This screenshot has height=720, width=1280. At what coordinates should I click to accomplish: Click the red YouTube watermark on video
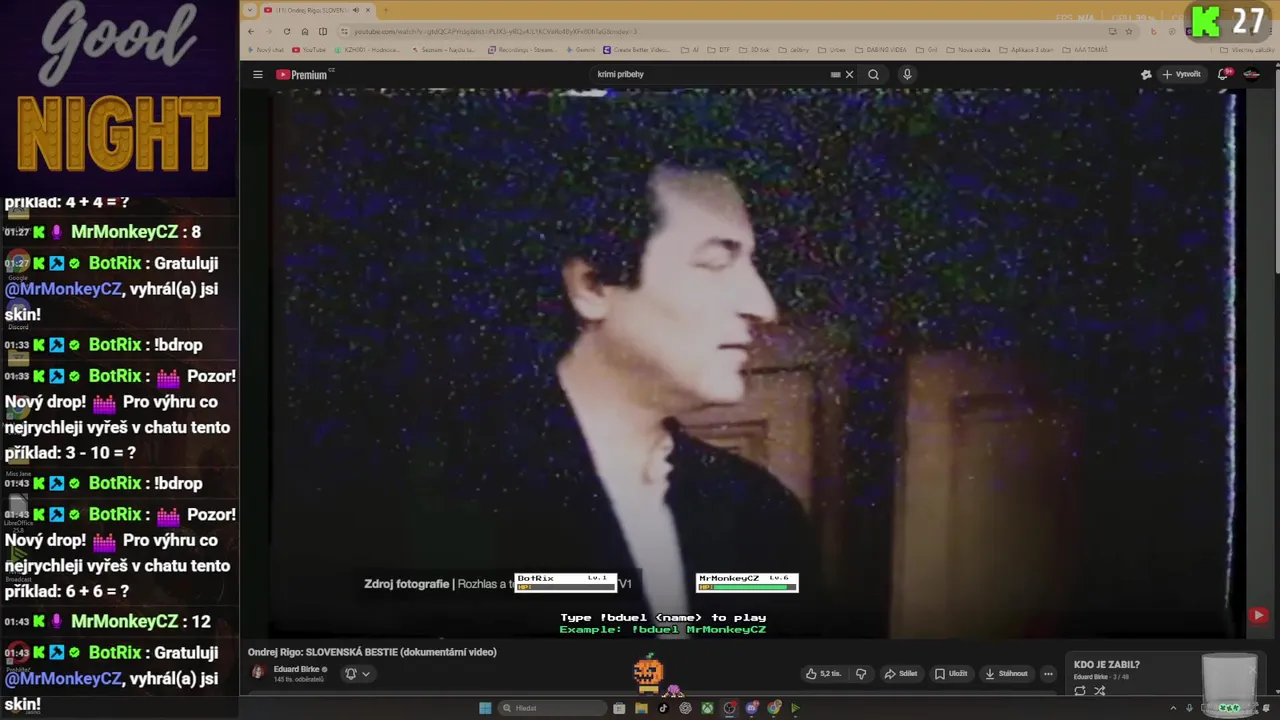(1258, 616)
